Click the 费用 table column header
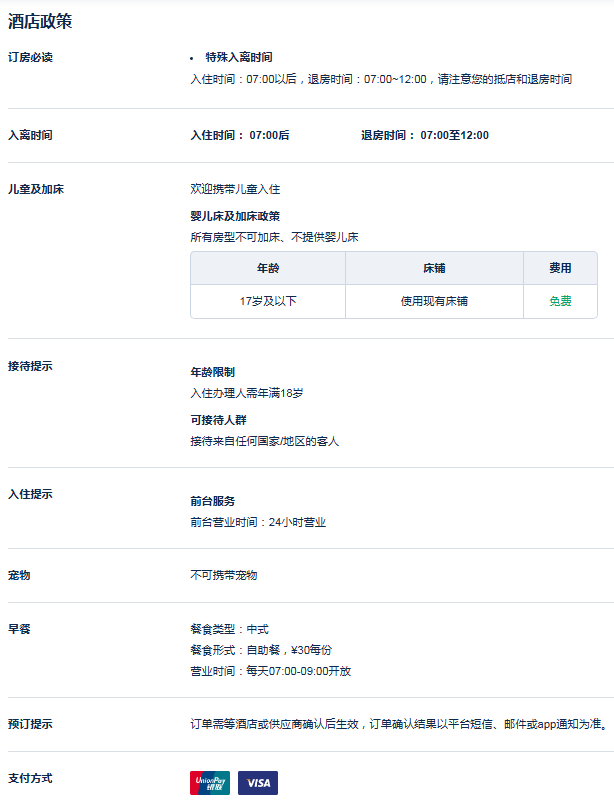 [560, 268]
